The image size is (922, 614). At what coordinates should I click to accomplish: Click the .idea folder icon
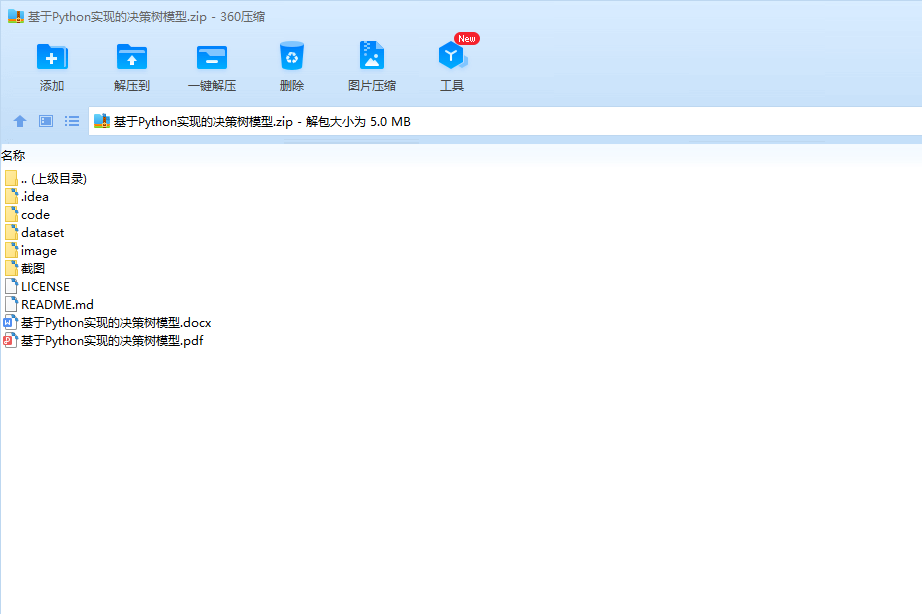click(11, 196)
